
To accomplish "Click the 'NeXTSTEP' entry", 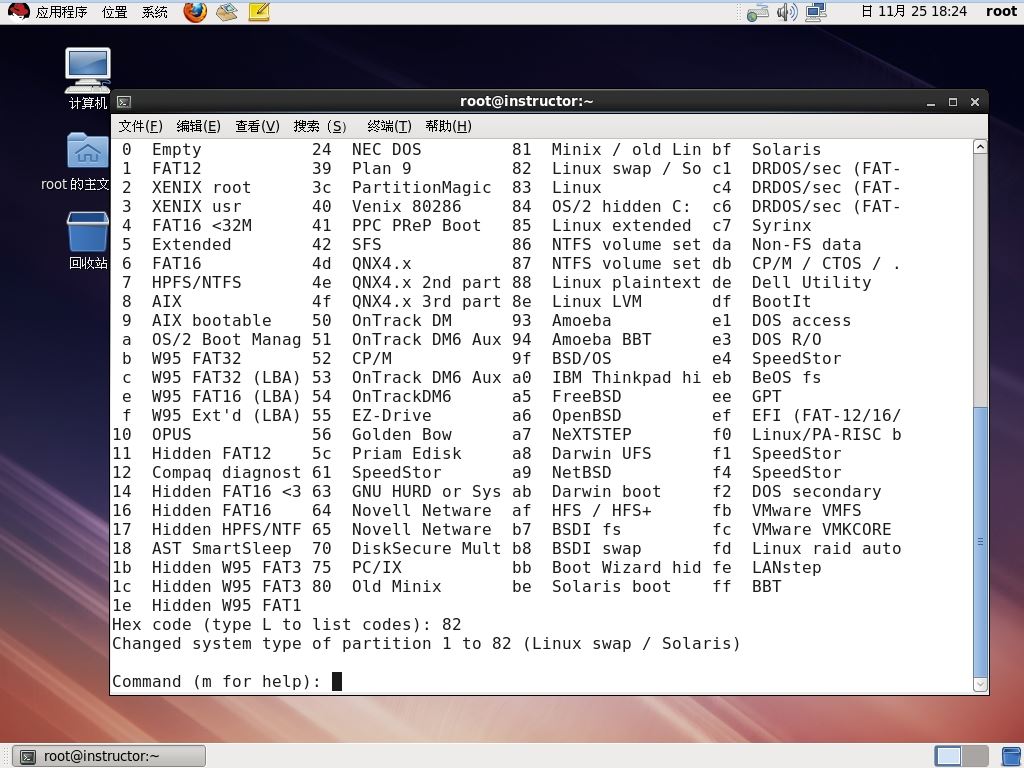I will tap(592, 434).
